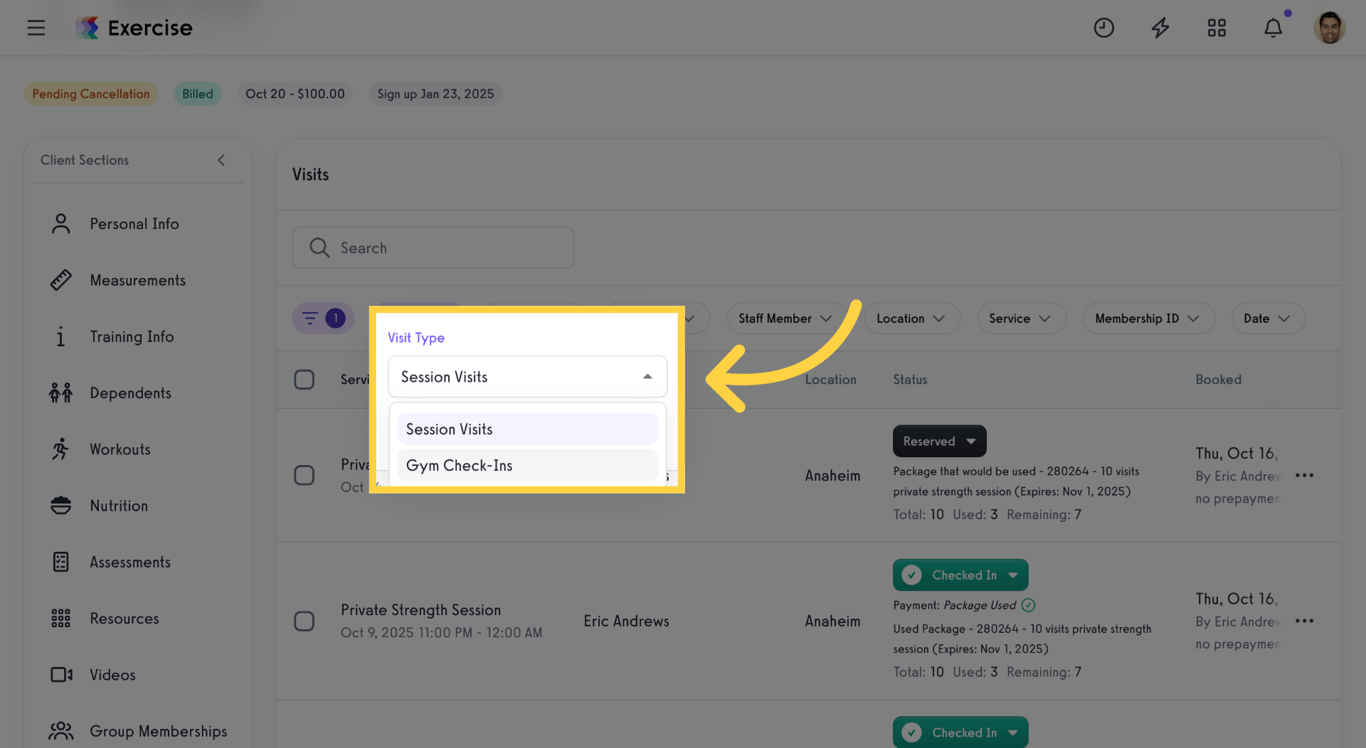Screen dimensions: 1366x748
Task: Open more options for Reserved visit row
Action: (x=1304, y=475)
